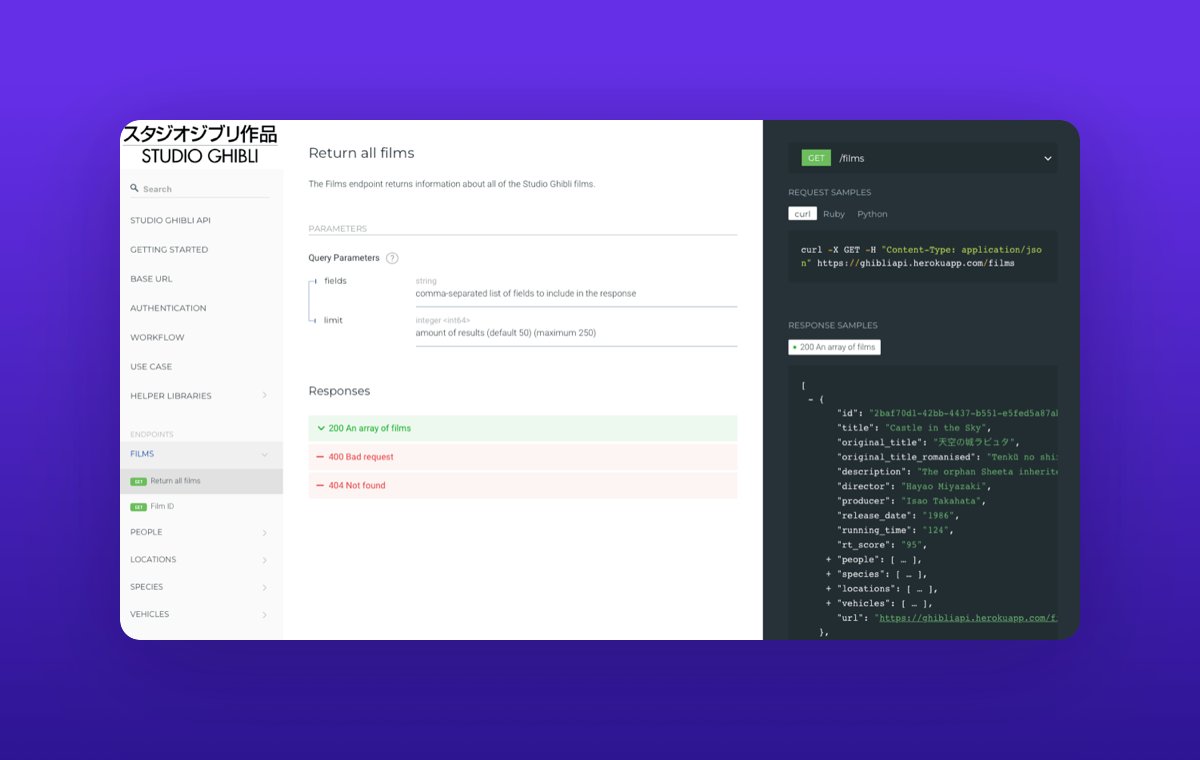This screenshot has height=760, width=1200.
Task: Expand the "locations" array in JSON
Action: pos(829,589)
